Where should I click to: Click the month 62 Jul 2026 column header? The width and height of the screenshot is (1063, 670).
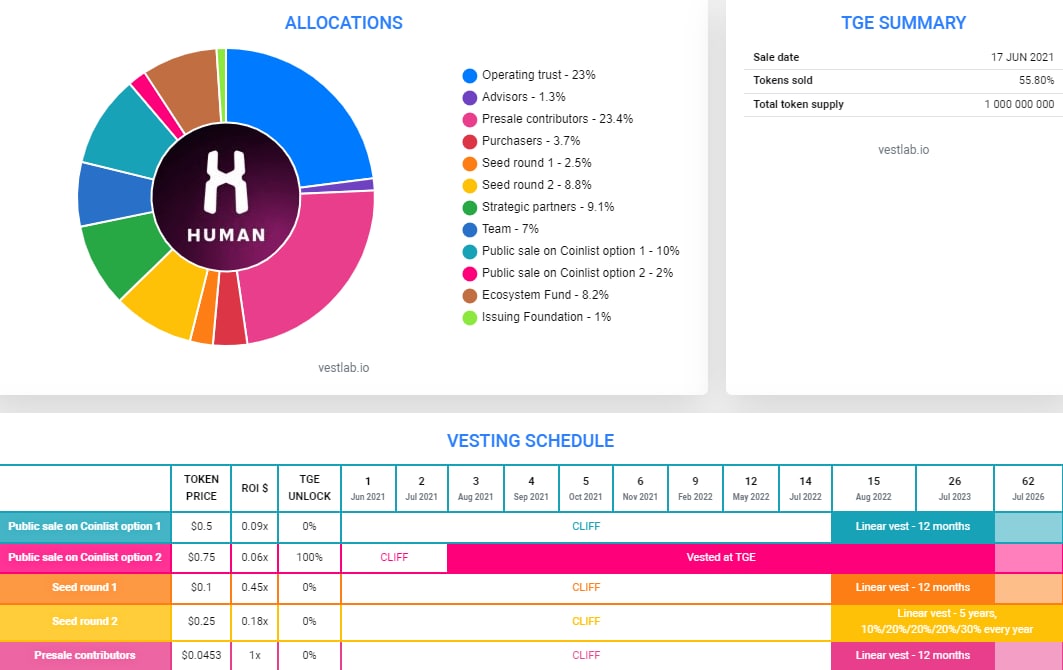(x=1028, y=488)
